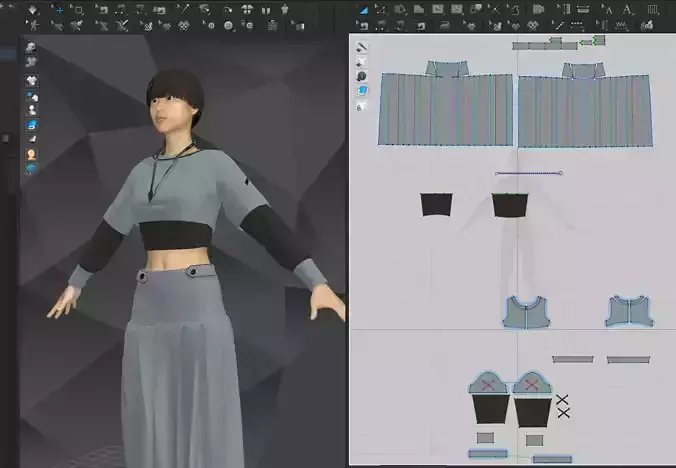
Task: Select the left pleated skirt pattern piece
Action: 446,109
